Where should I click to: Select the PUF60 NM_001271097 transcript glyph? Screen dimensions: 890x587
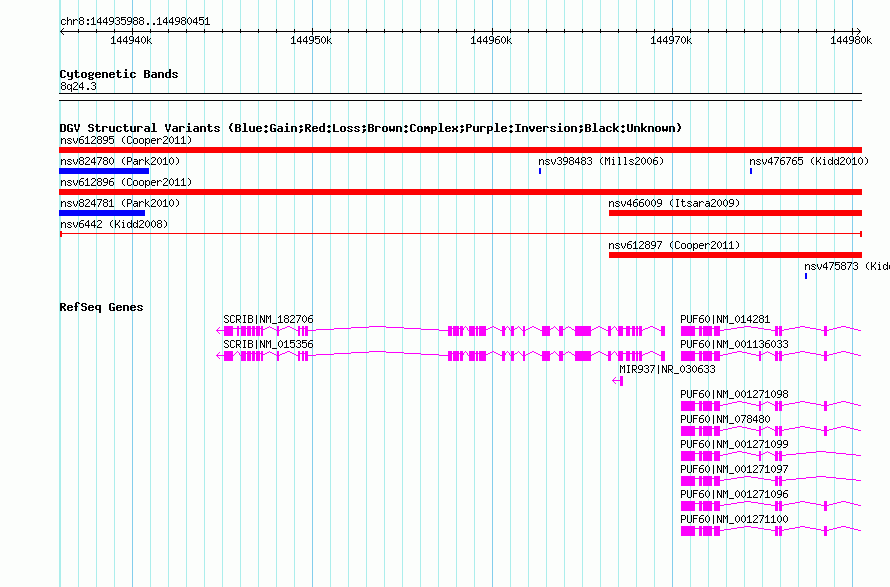(771, 481)
